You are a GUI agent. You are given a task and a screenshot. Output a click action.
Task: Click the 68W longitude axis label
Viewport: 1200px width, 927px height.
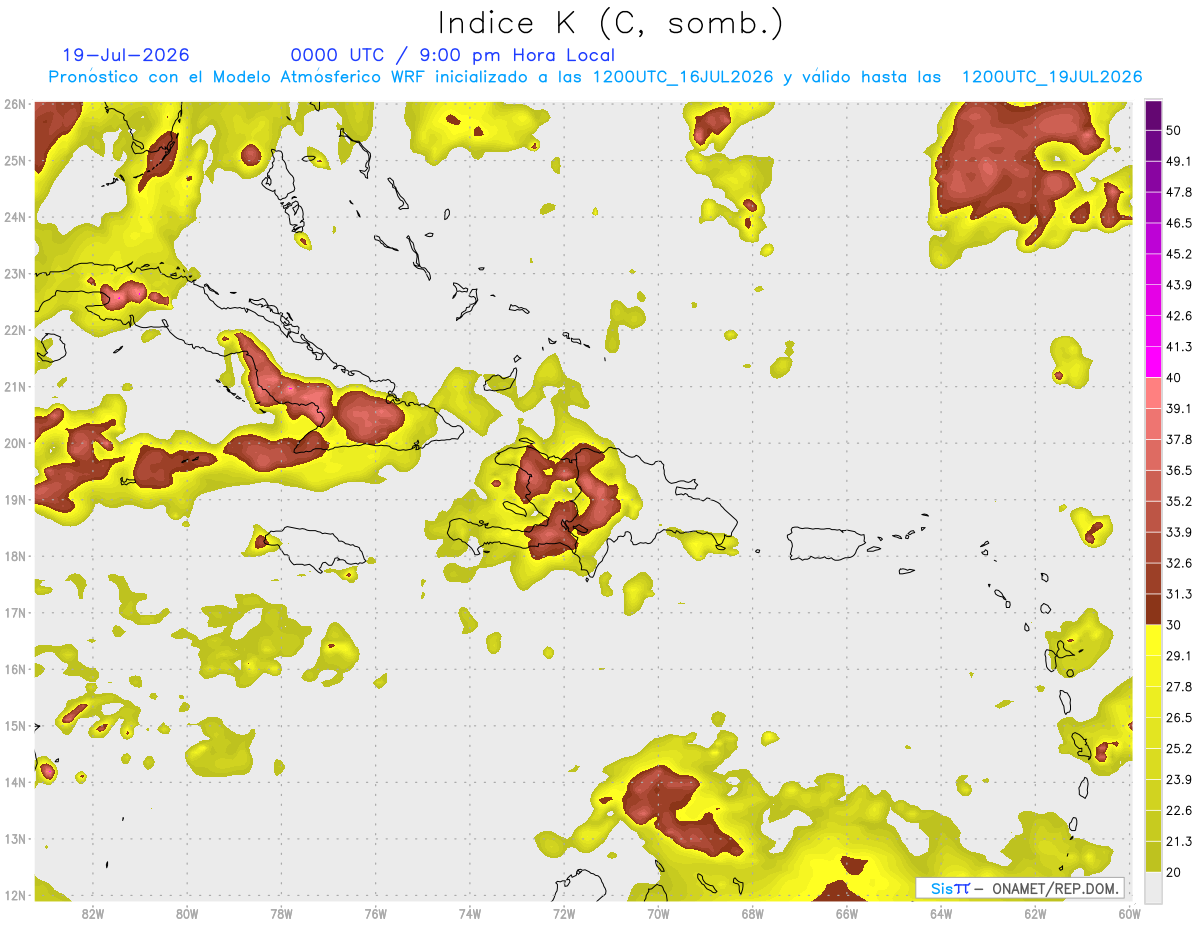pyautogui.click(x=753, y=913)
